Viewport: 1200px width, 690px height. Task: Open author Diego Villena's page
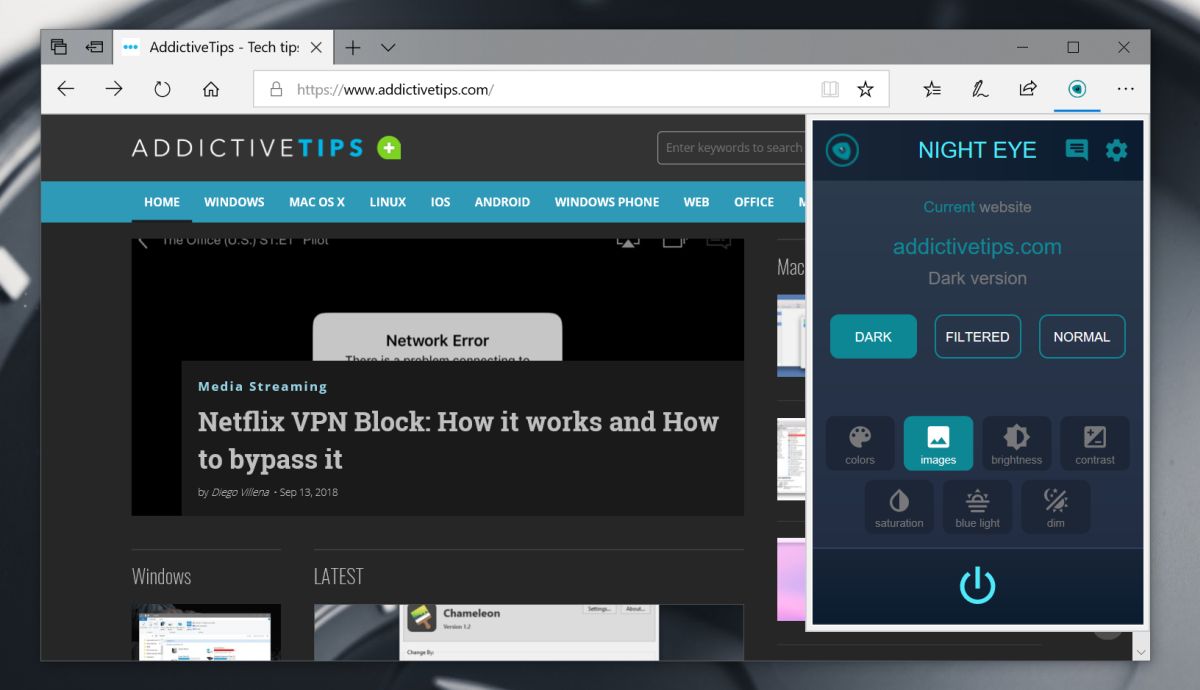click(240, 492)
